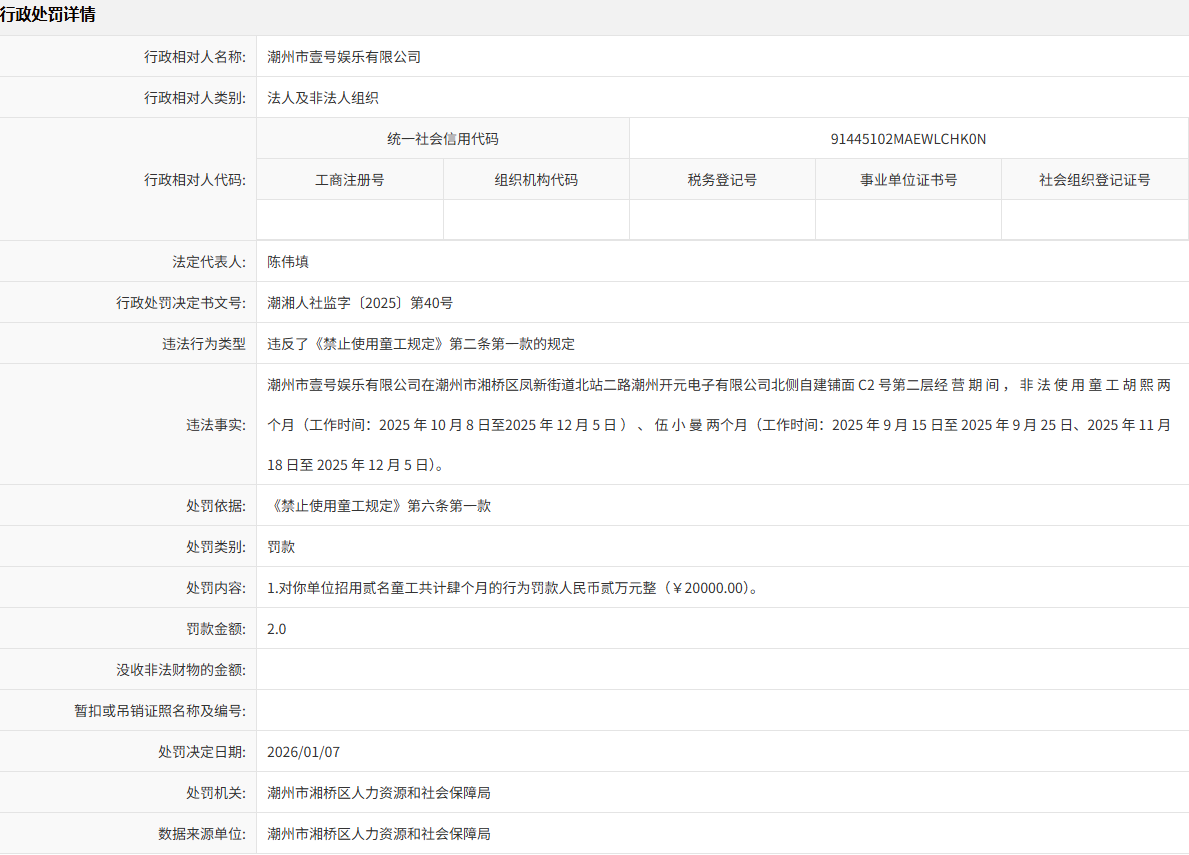
Task: Select the fine amount value 2.0
Action: pos(276,628)
